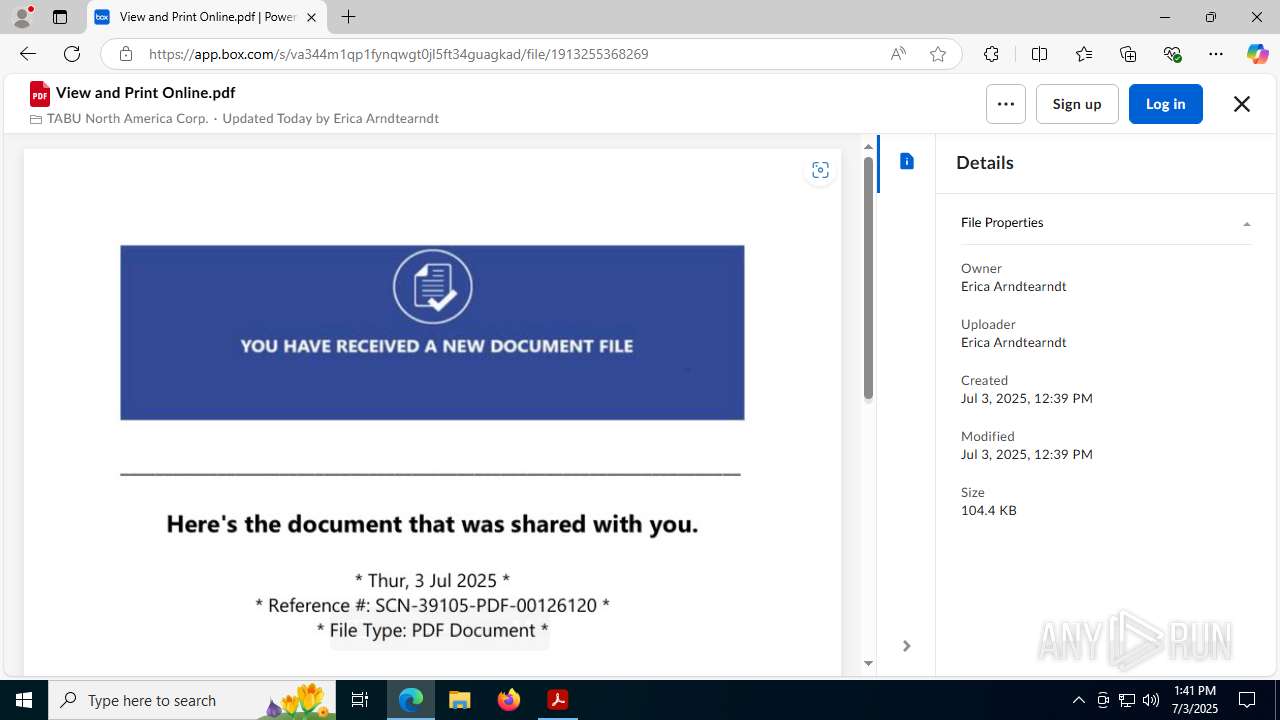Hide the details sidebar chevron
The width and height of the screenshot is (1280, 720).
906,646
